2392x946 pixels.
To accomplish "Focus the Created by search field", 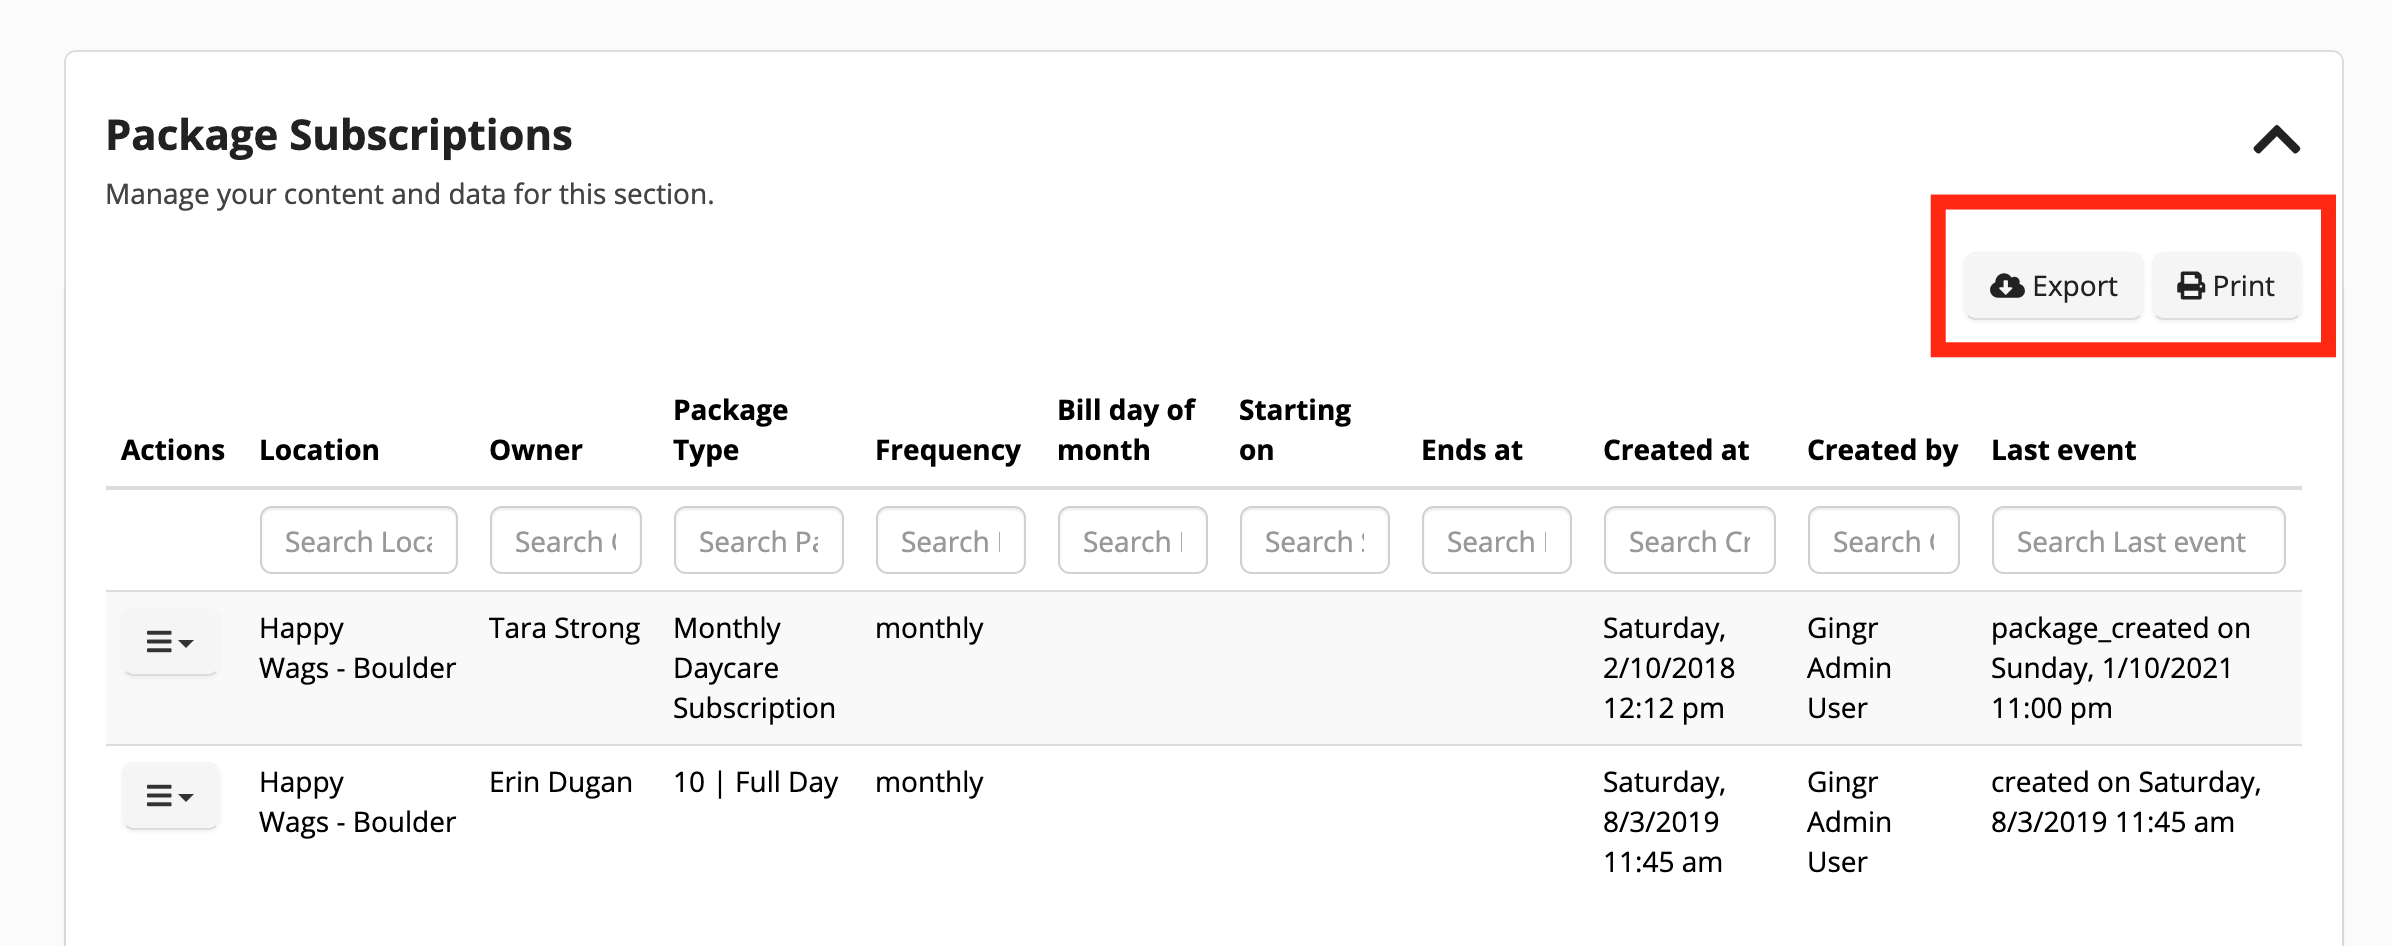I will pyautogui.click(x=1884, y=540).
